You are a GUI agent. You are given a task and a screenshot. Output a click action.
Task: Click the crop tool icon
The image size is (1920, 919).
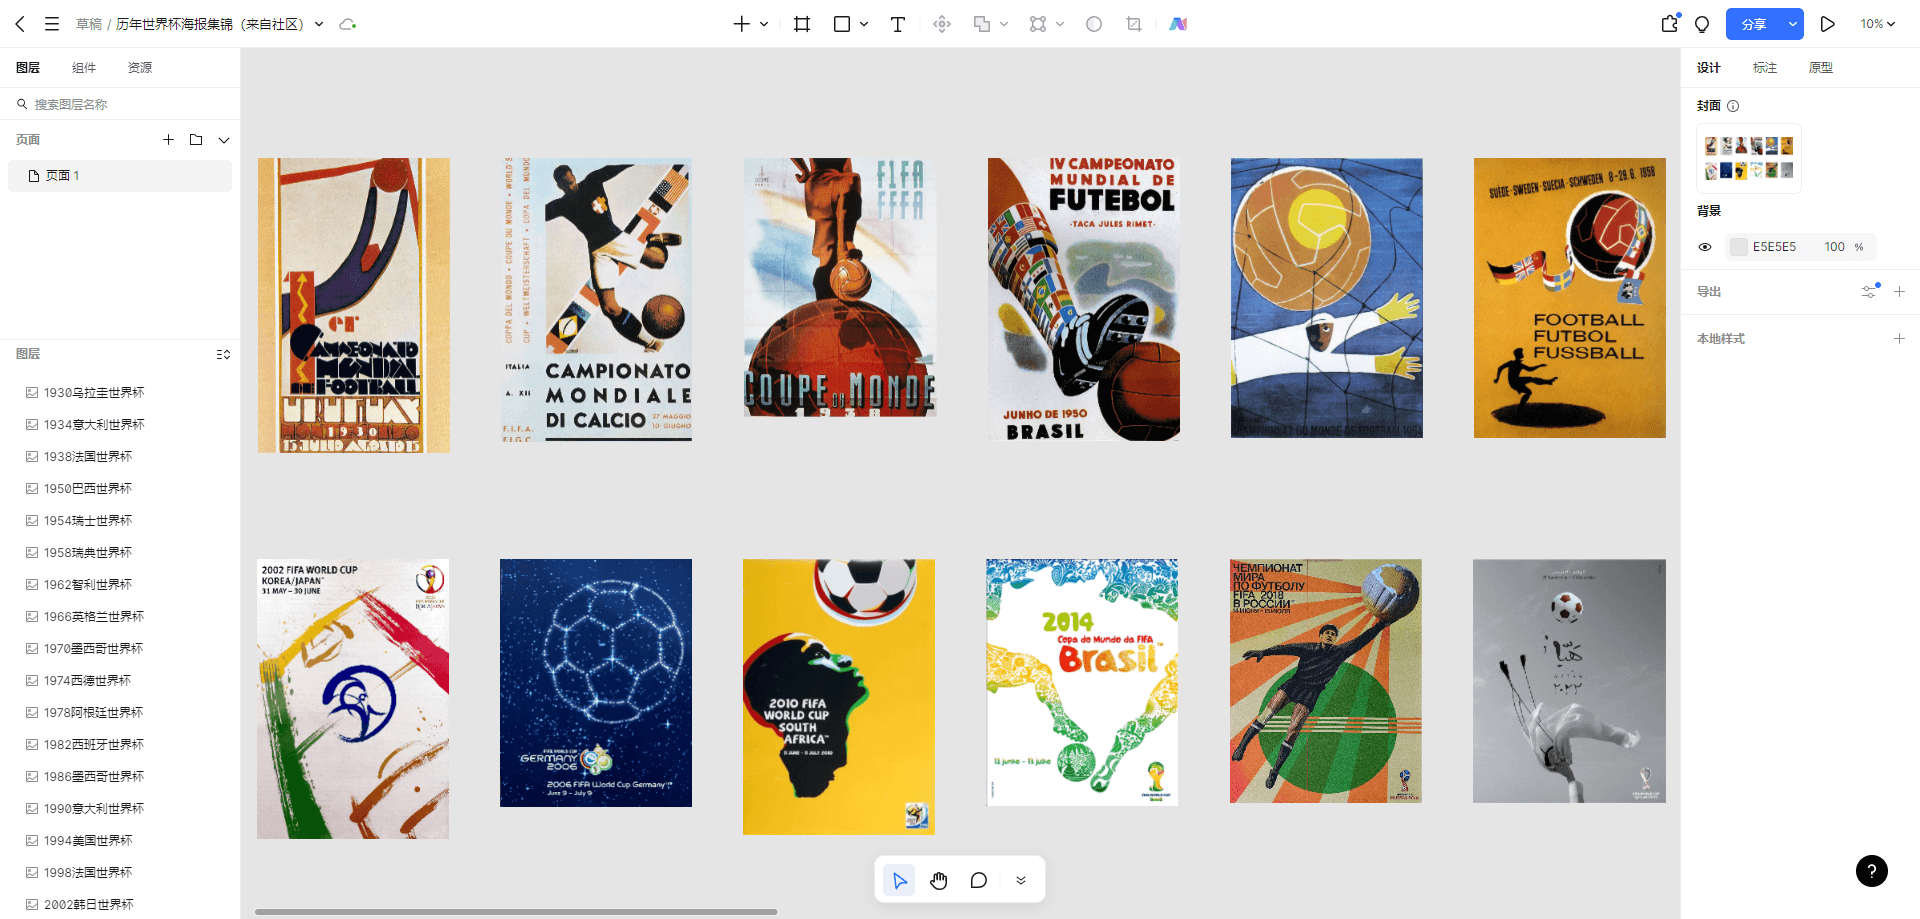tap(1134, 24)
